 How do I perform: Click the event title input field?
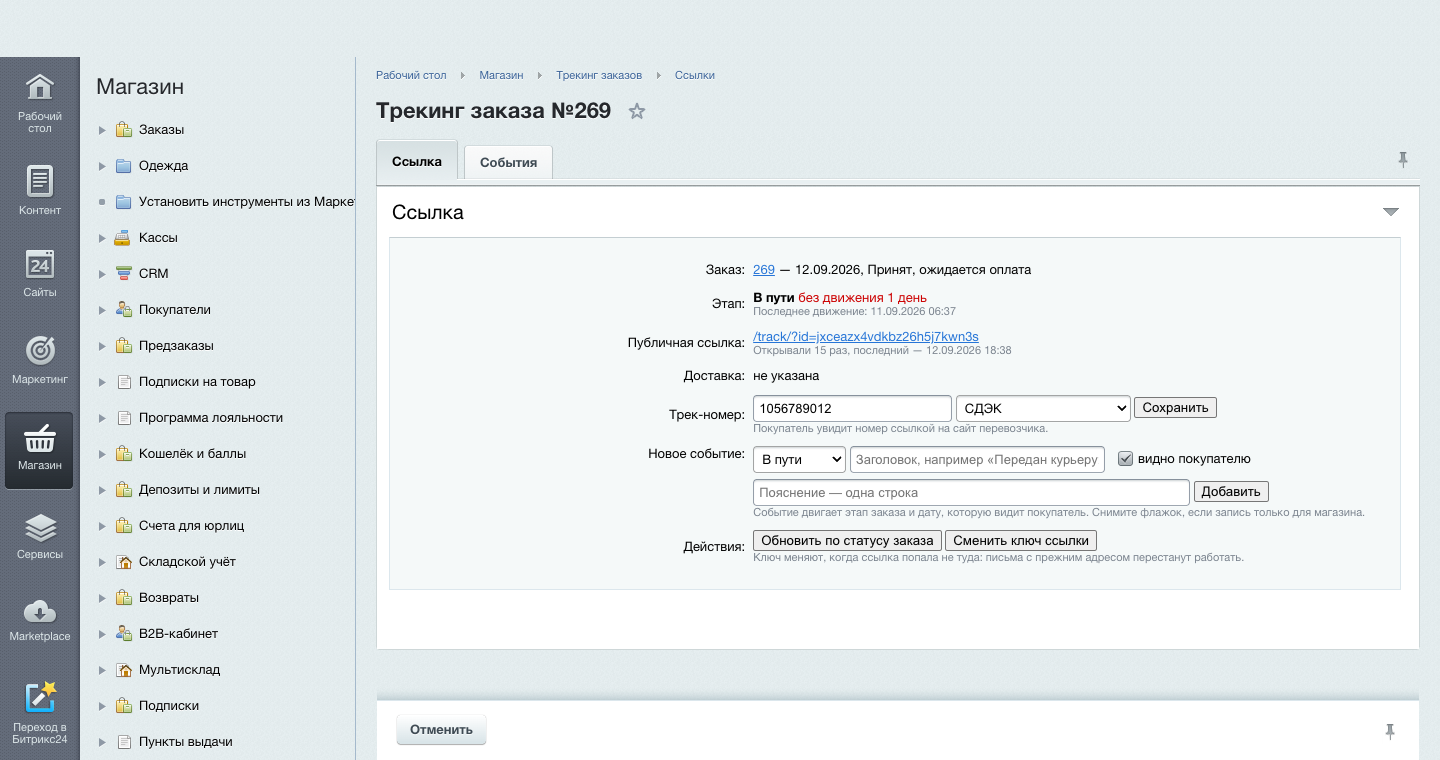[x=977, y=459]
